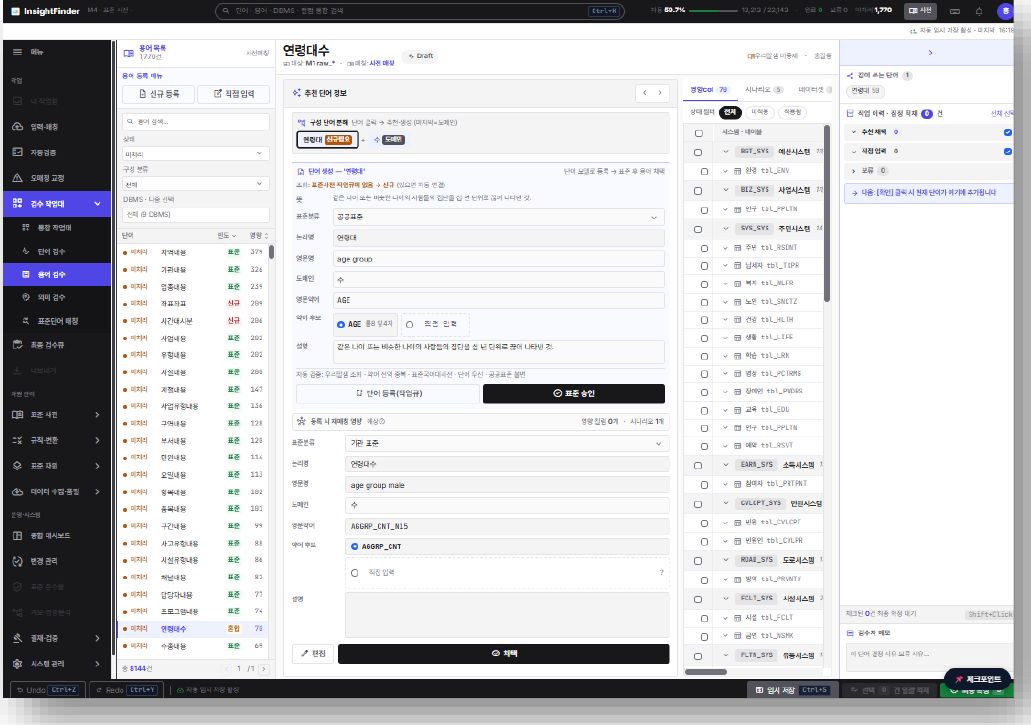Viewport: 1031px width, 725px height.
Task: Check the BIZ_SYS 사업시스템 checkbox
Action: coord(698,191)
